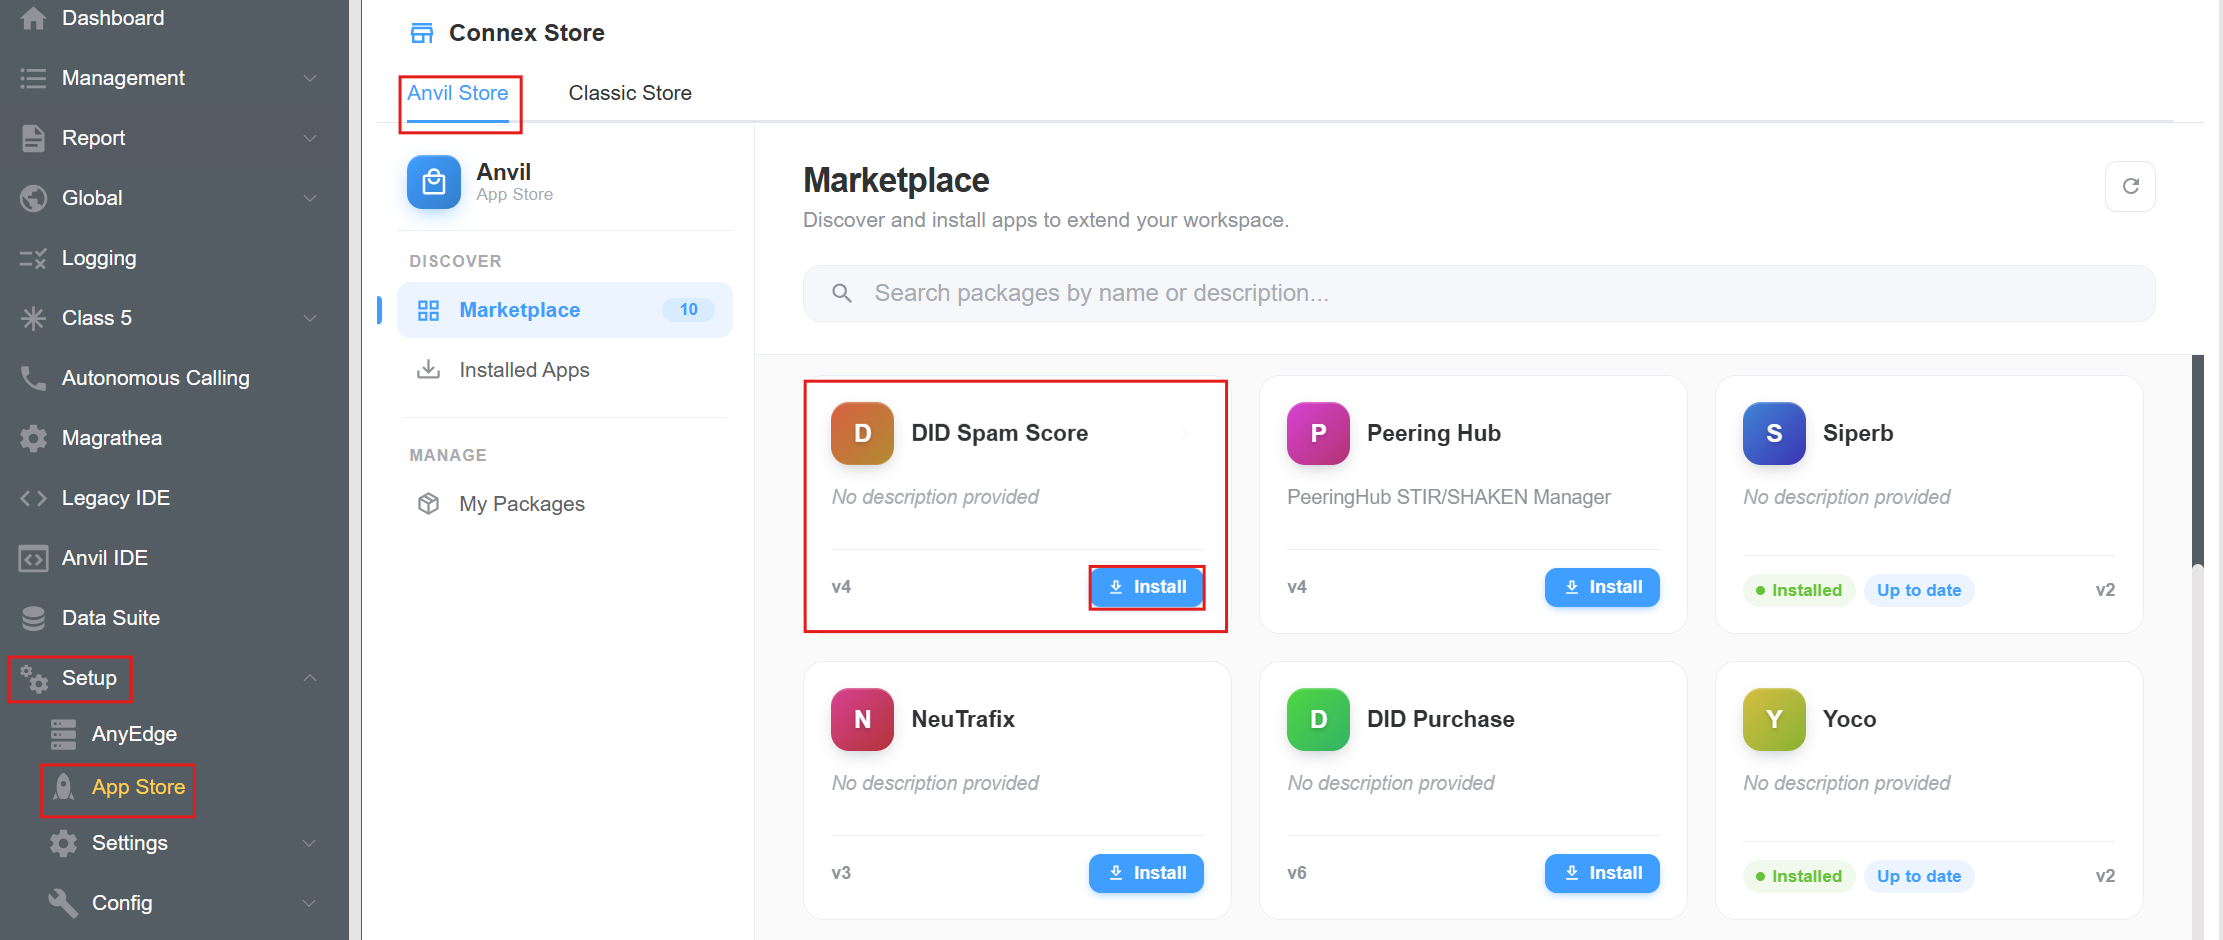Viewport: 2223px width, 940px height.
Task: Expand the Settings submenu chevron
Action: pyautogui.click(x=310, y=843)
